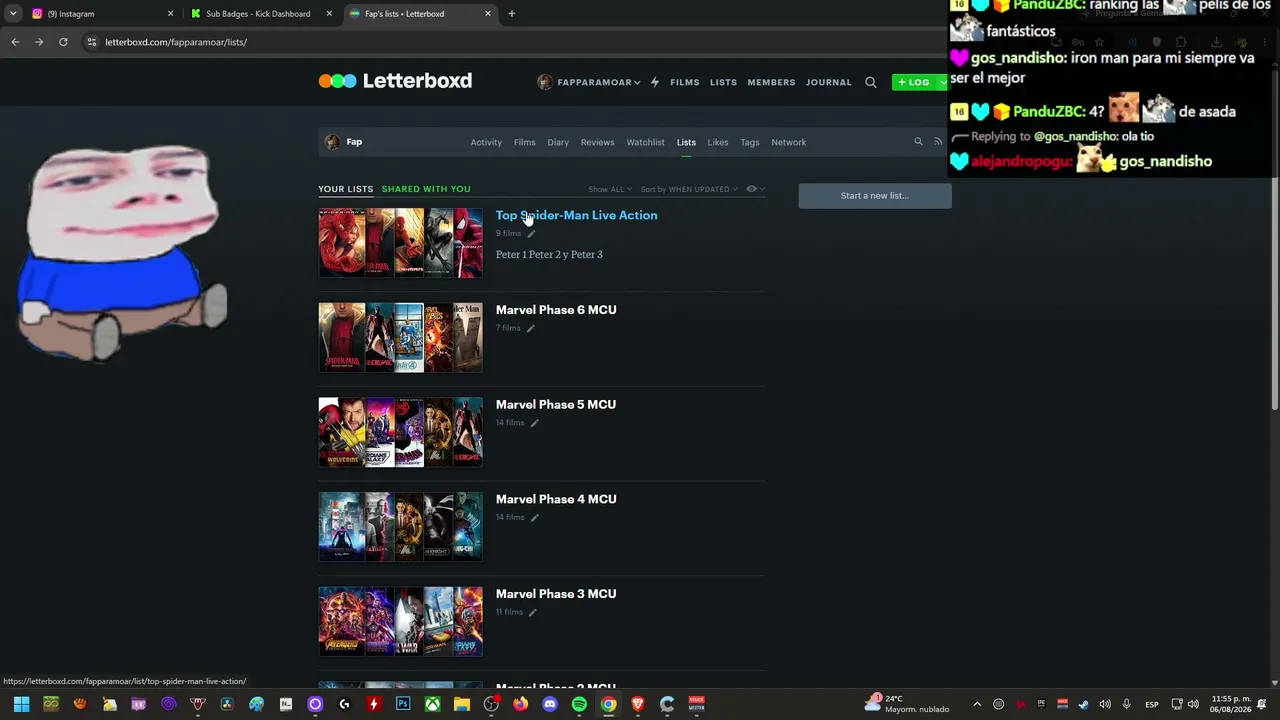Switch to the Activity profile tab
This screenshot has height=720, width=1280.
pos(486,142)
